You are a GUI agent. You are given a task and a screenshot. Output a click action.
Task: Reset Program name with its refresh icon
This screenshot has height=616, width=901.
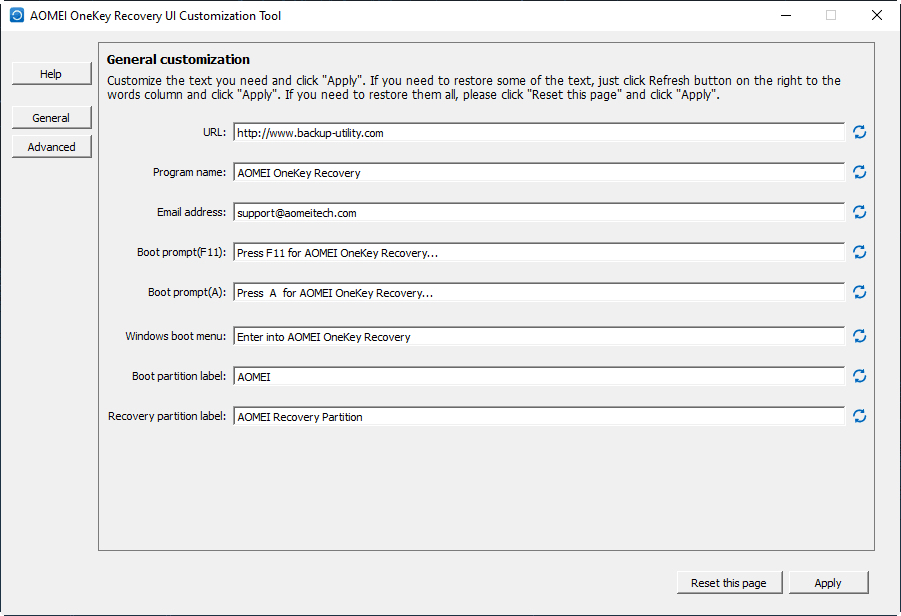859,172
